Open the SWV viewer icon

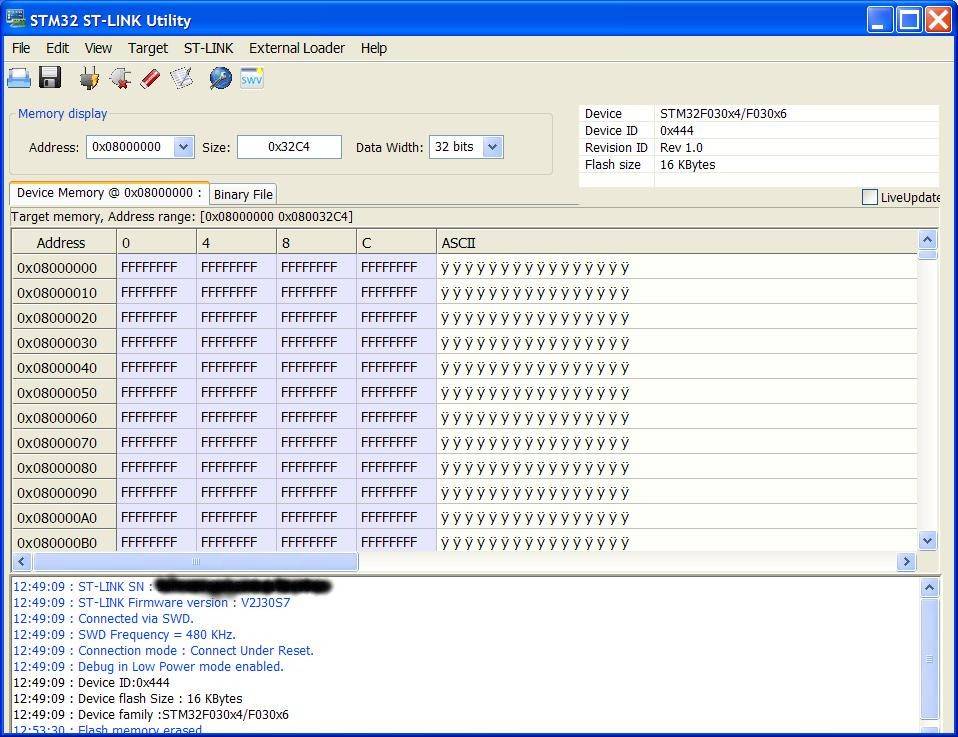tap(252, 78)
